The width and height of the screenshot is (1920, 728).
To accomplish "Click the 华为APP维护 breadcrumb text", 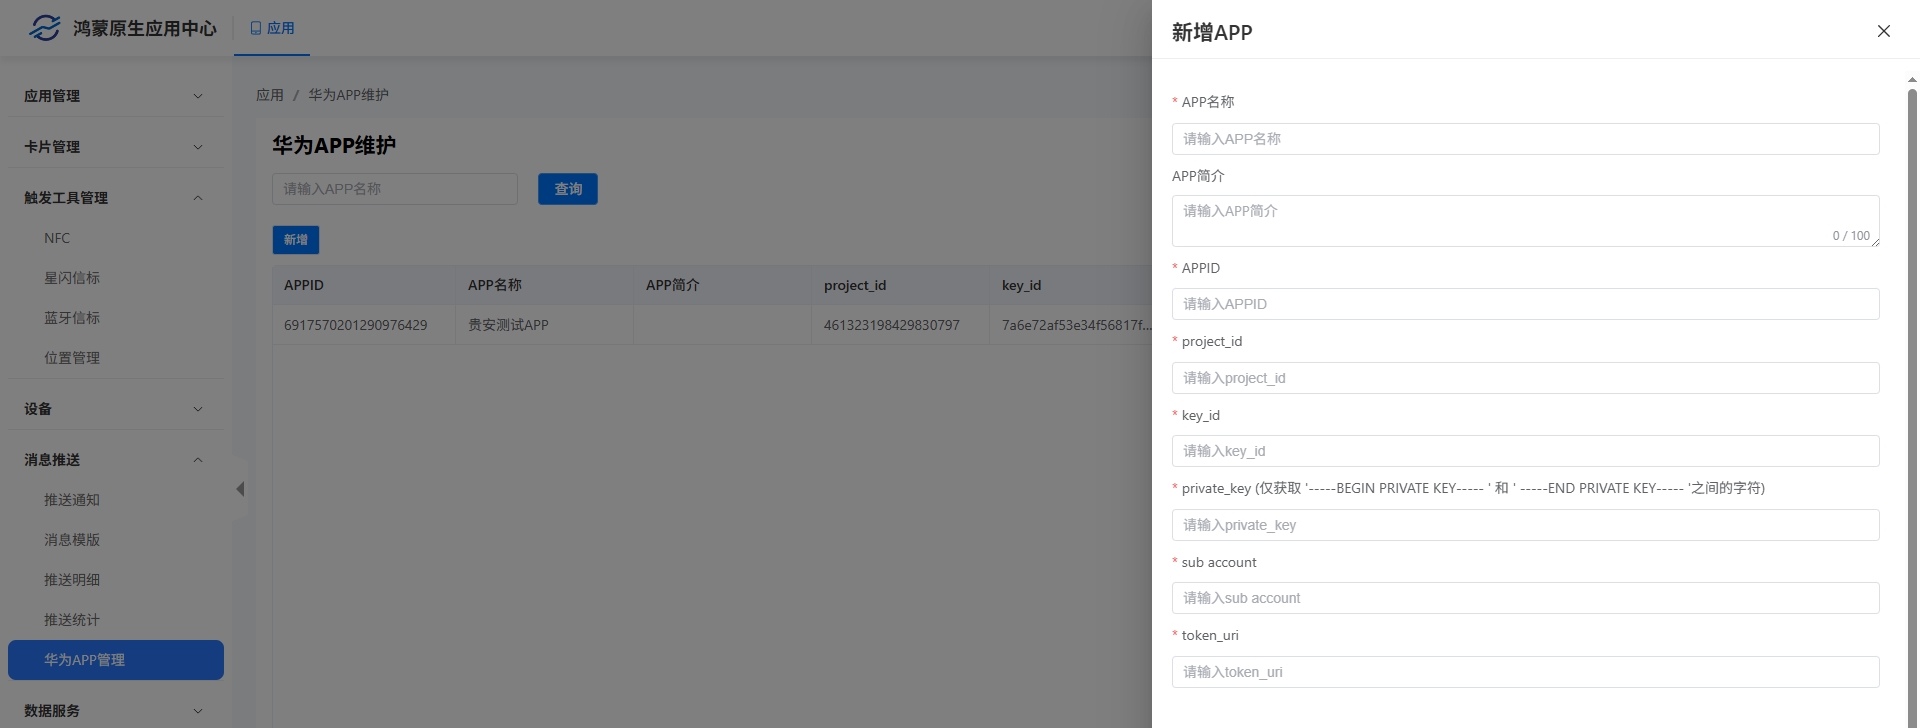I will coord(348,95).
